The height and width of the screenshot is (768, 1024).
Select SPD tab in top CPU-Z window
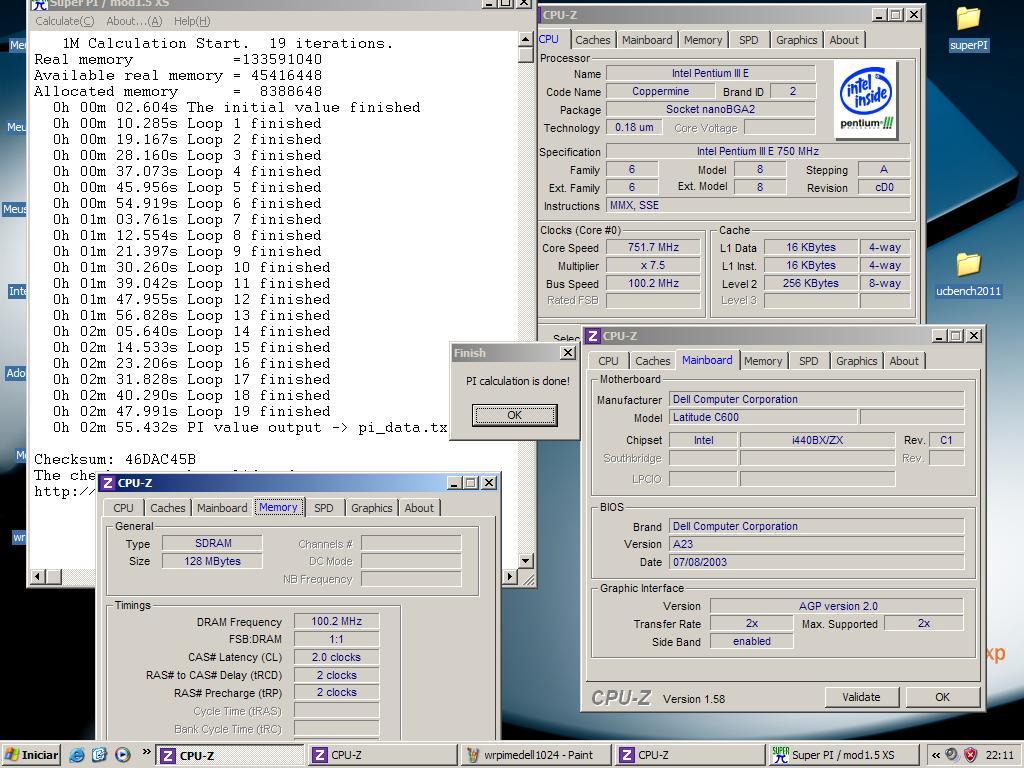[748, 40]
